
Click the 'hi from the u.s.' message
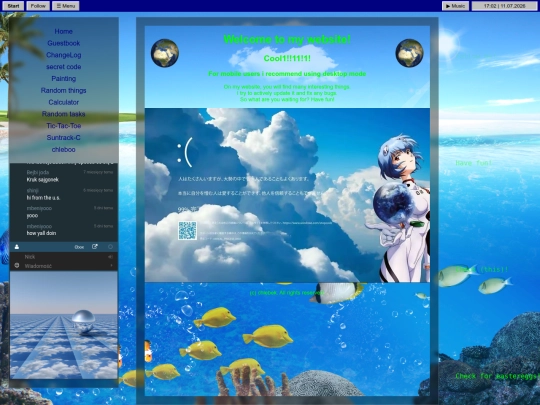point(43,198)
